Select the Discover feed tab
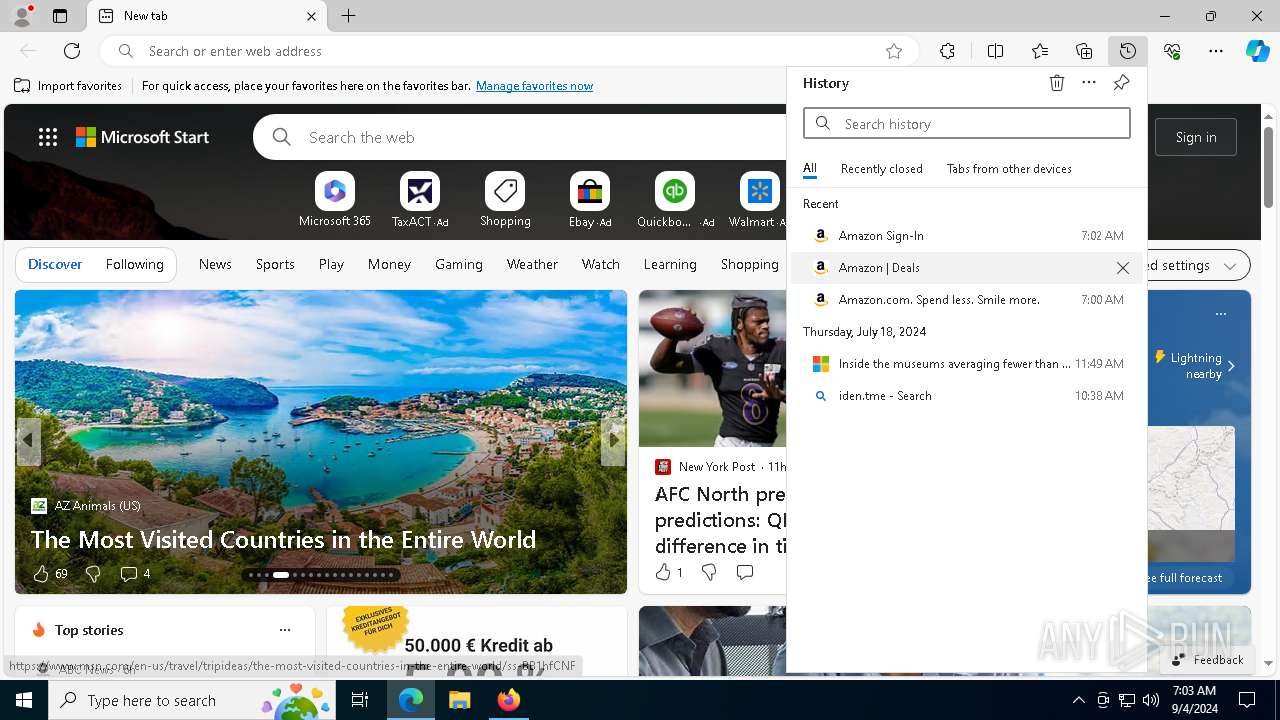This screenshot has height=720, width=1280. (x=55, y=265)
